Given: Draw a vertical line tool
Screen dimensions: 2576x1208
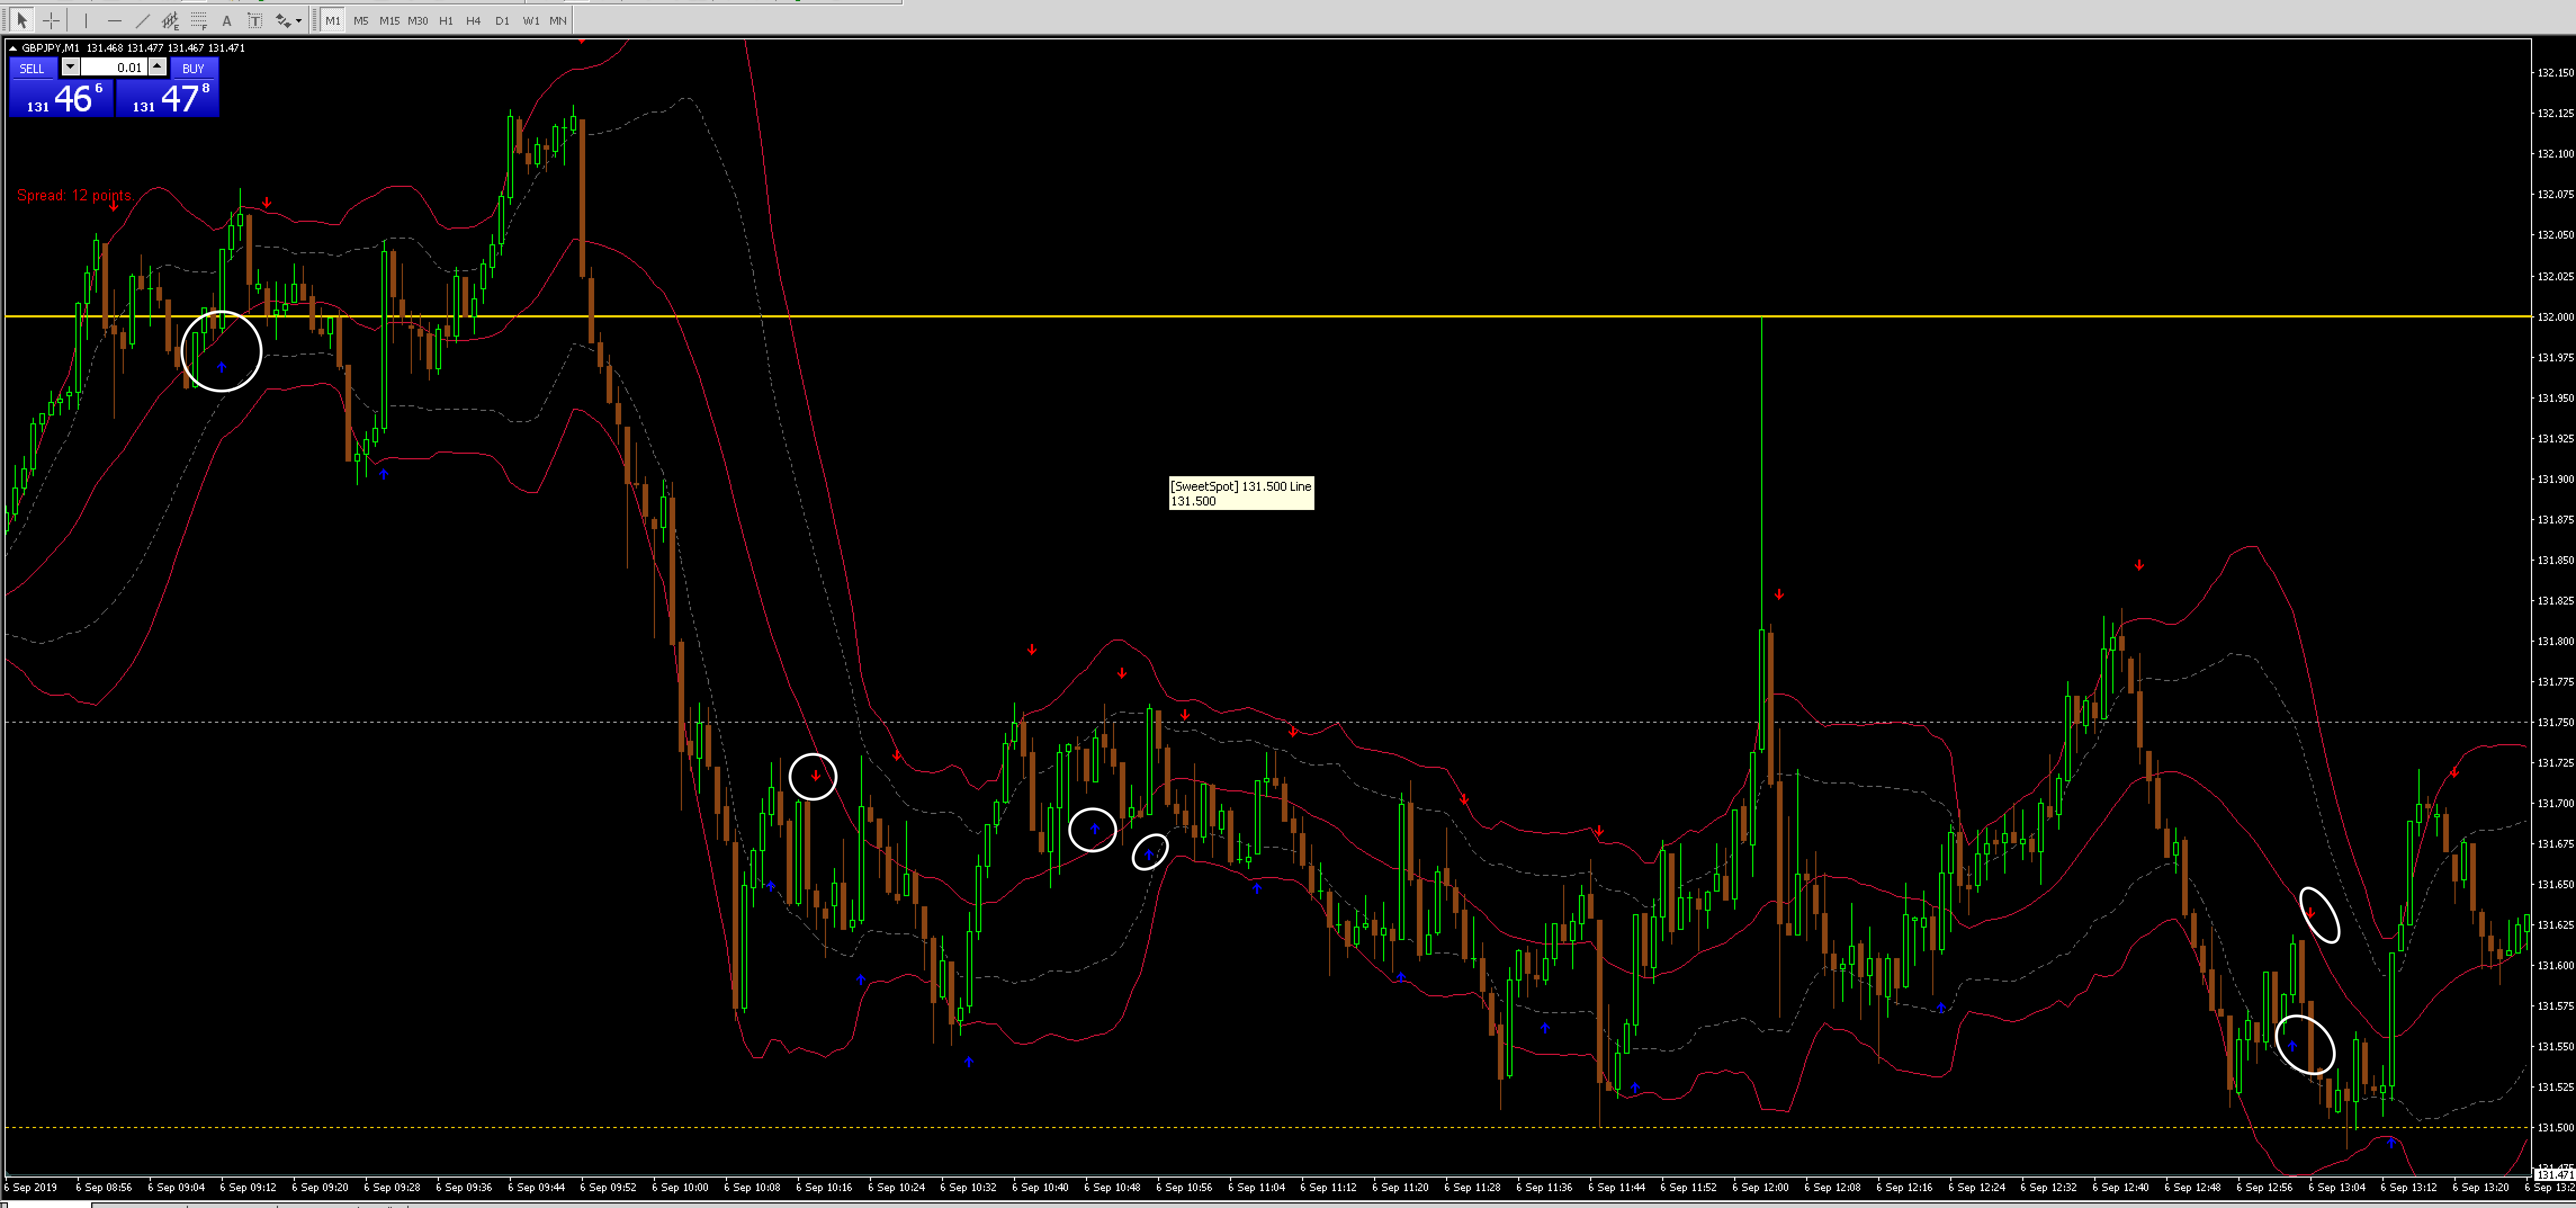Looking at the screenshot, I should (86, 20).
